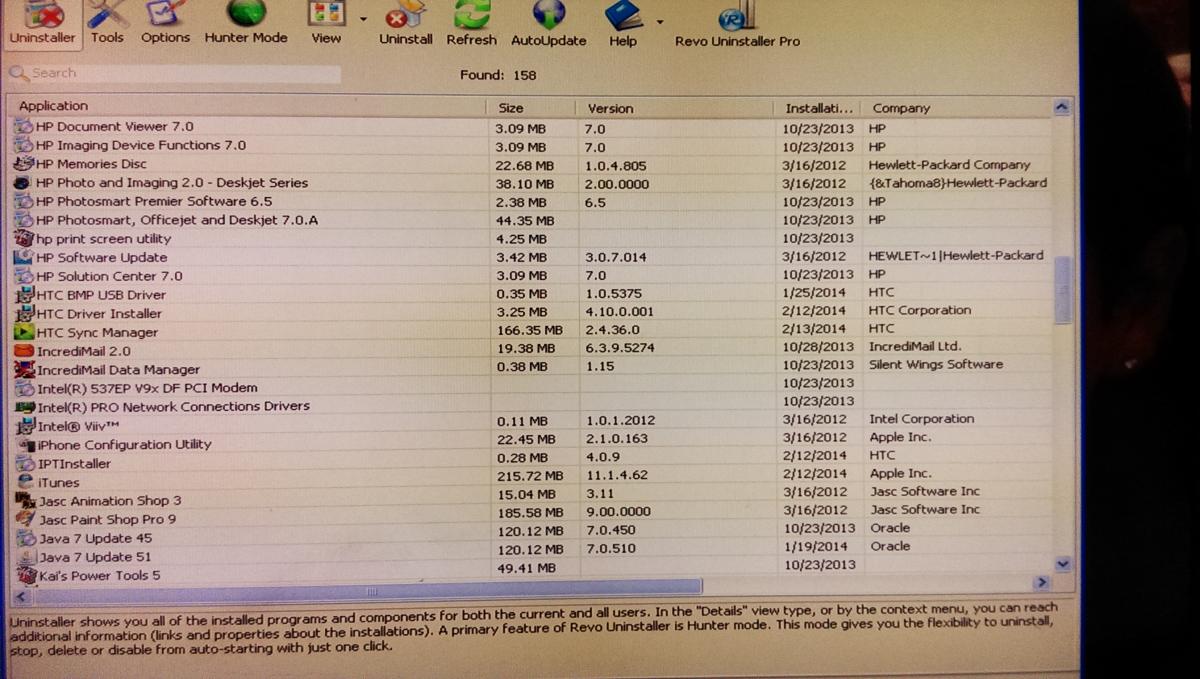This screenshot has width=1200, height=679.
Task: Select the IPTInstaller entry
Action: (x=74, y=464)
